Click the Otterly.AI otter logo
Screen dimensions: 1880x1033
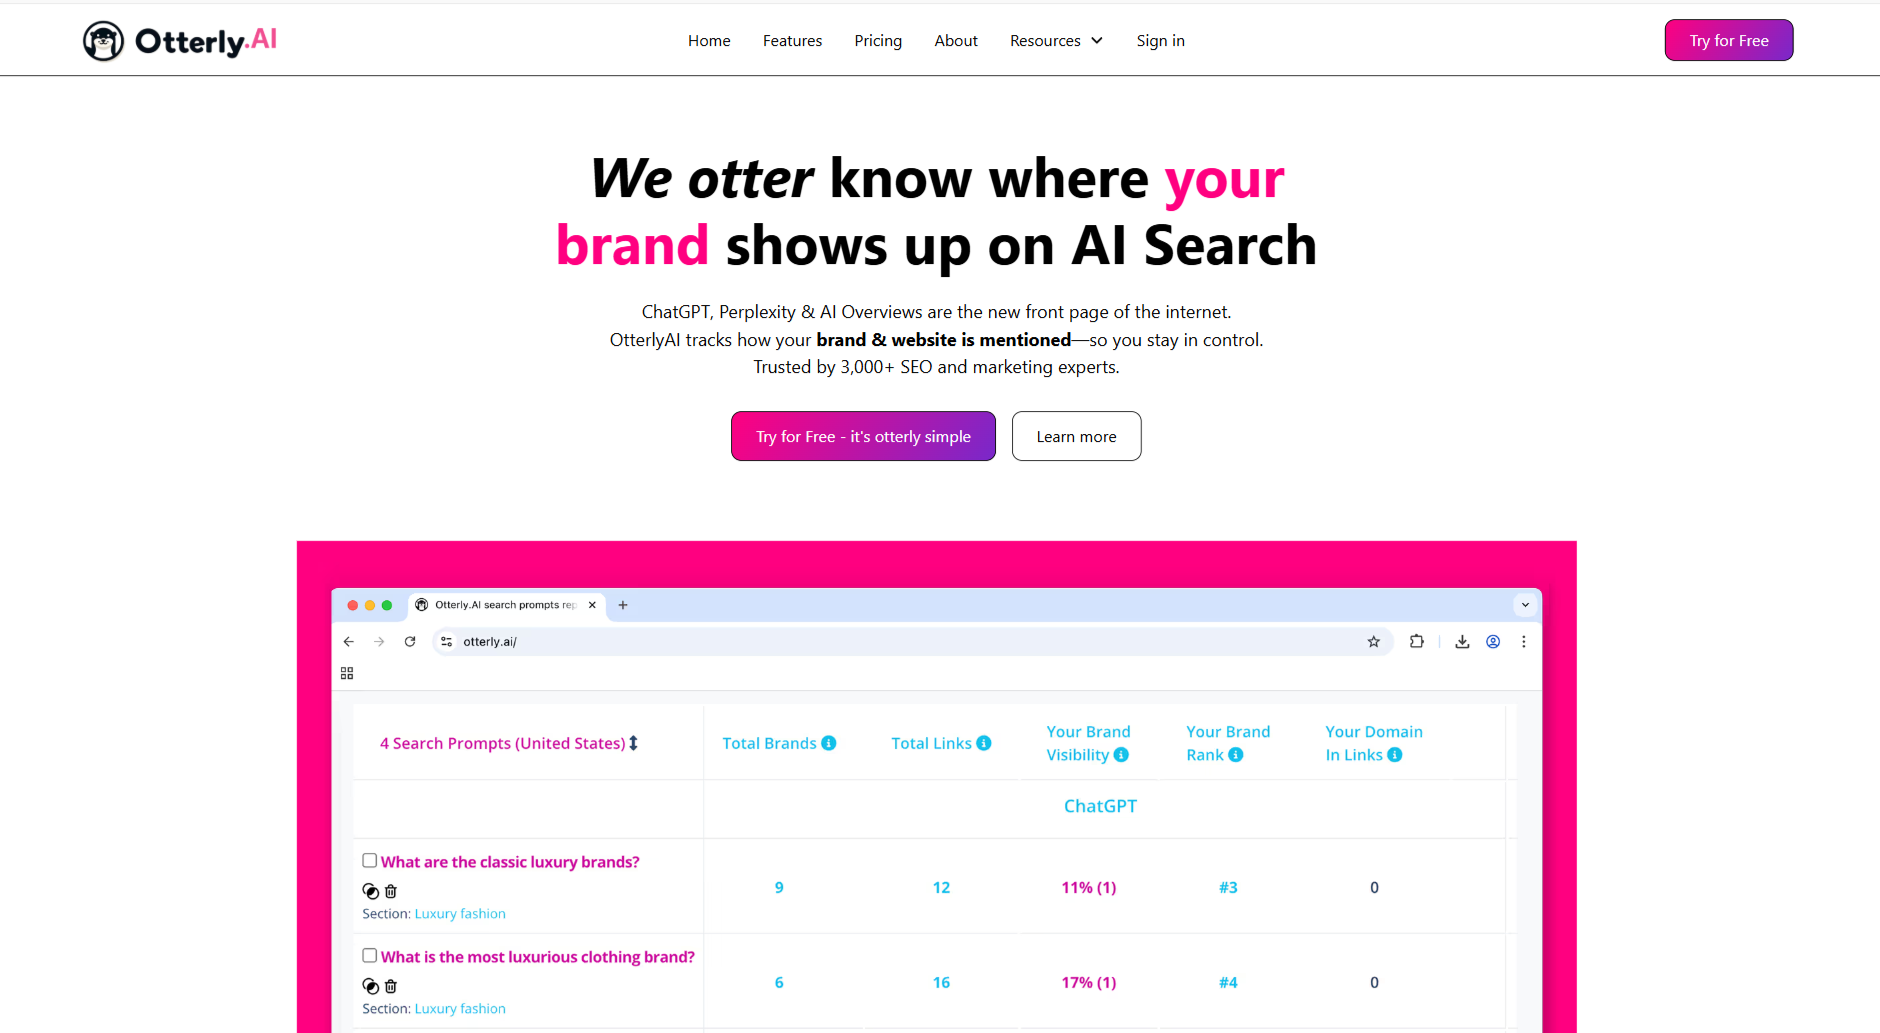tap(180, 41)
